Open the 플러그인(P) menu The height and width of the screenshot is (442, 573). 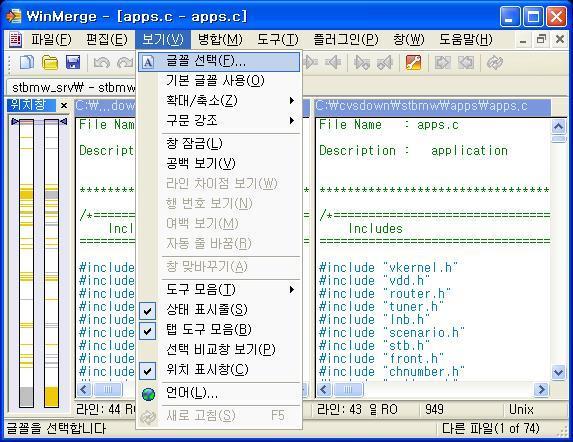tap(346, 39)
